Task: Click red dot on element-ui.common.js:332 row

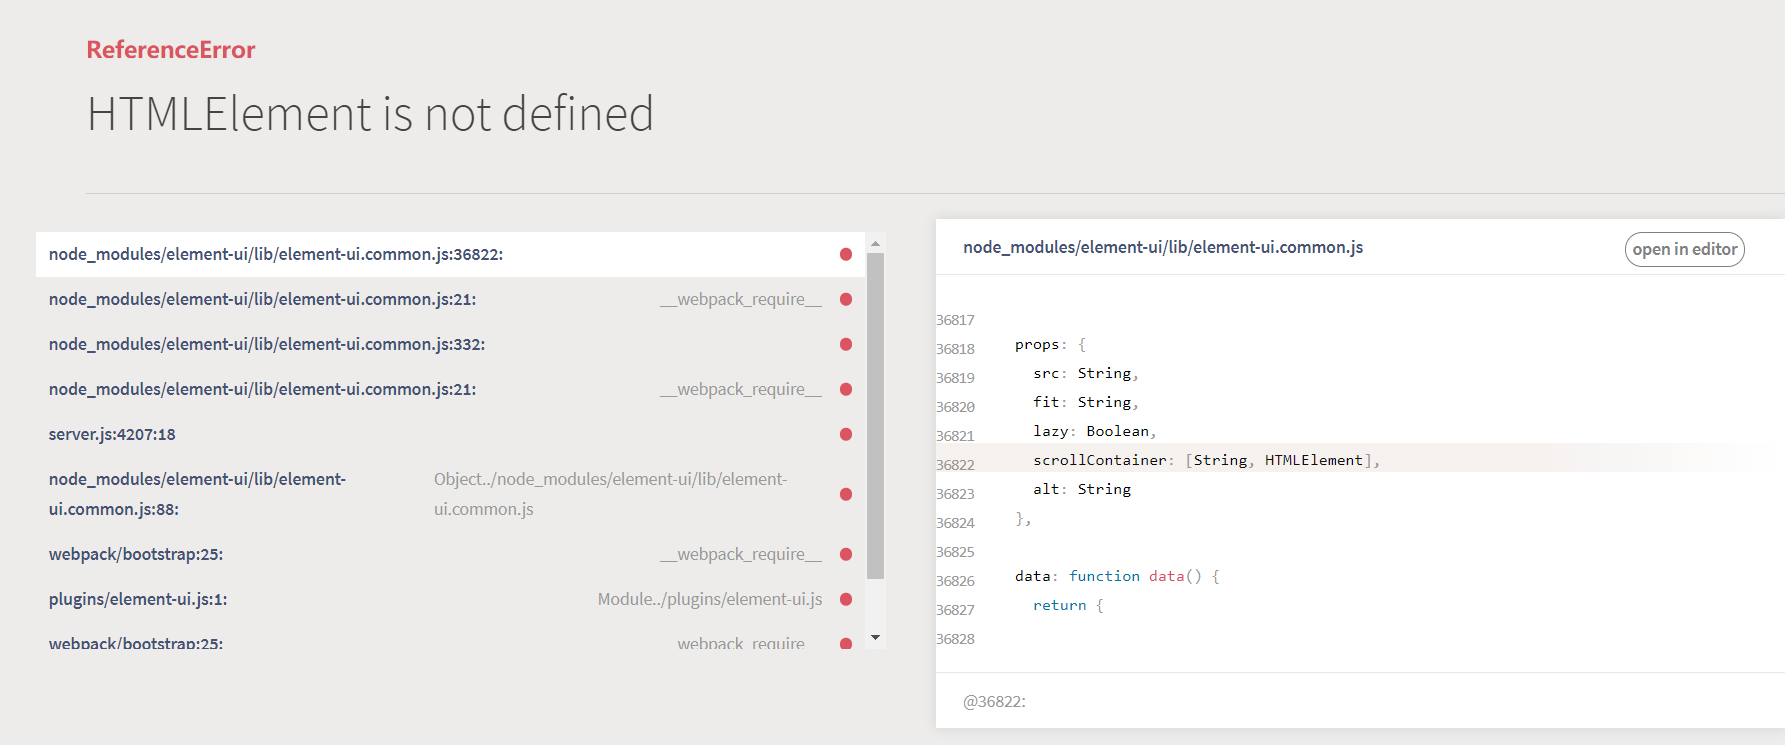Action: (x=846, y=344)
